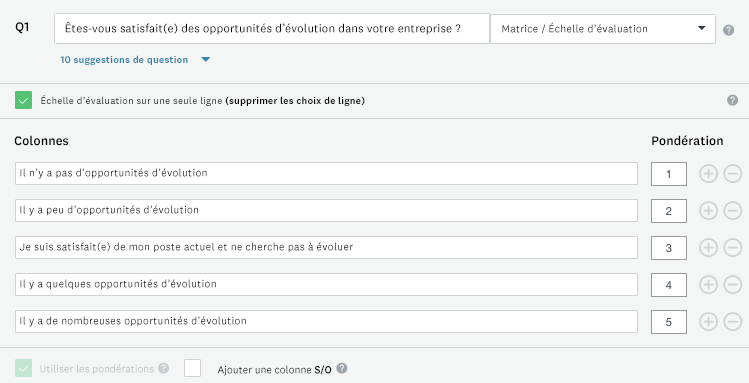Toggle 'Utiliser les pondérations' checkbox

click(x=23, y=368)
